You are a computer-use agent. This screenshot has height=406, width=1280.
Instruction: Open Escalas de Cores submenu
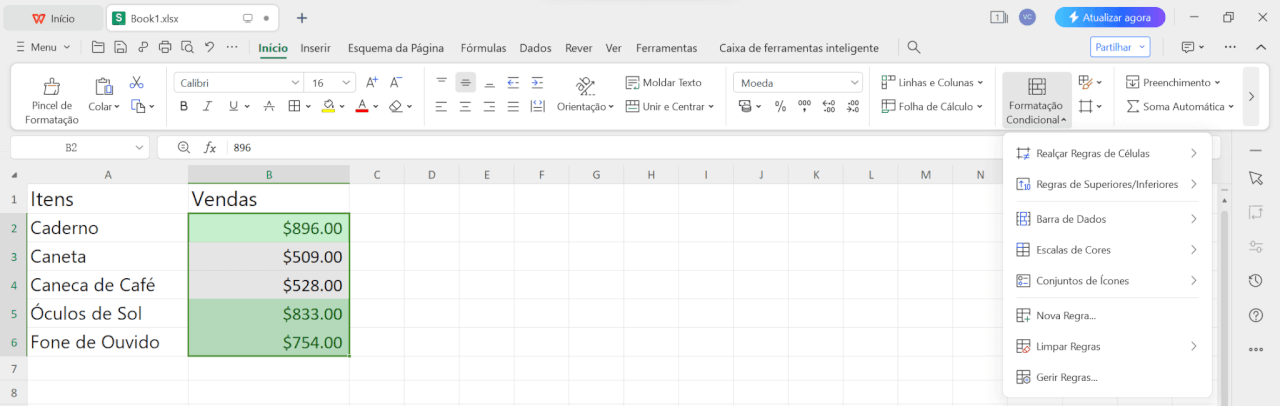click(1107, 250)
